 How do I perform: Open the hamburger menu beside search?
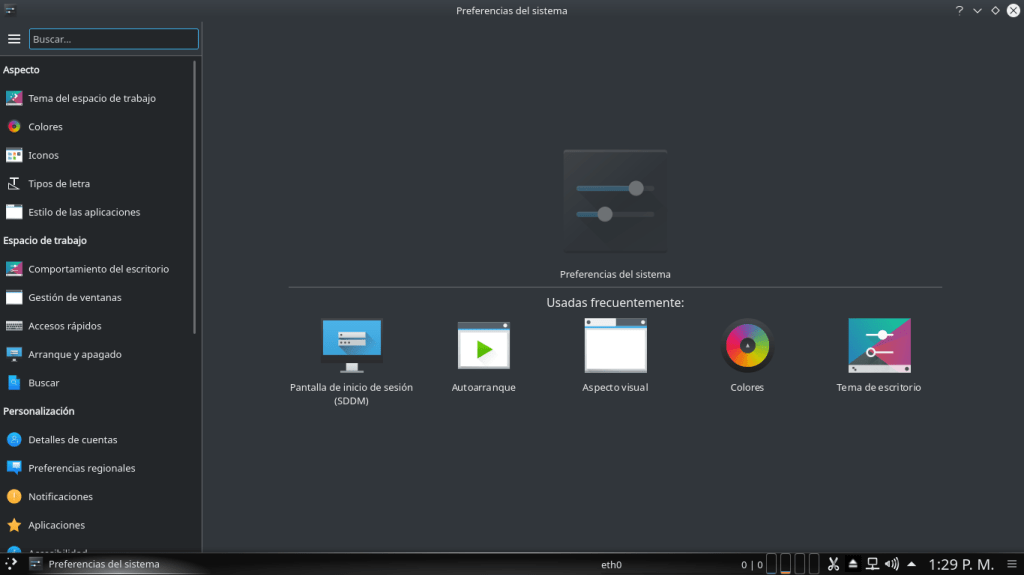pos(14,39)
